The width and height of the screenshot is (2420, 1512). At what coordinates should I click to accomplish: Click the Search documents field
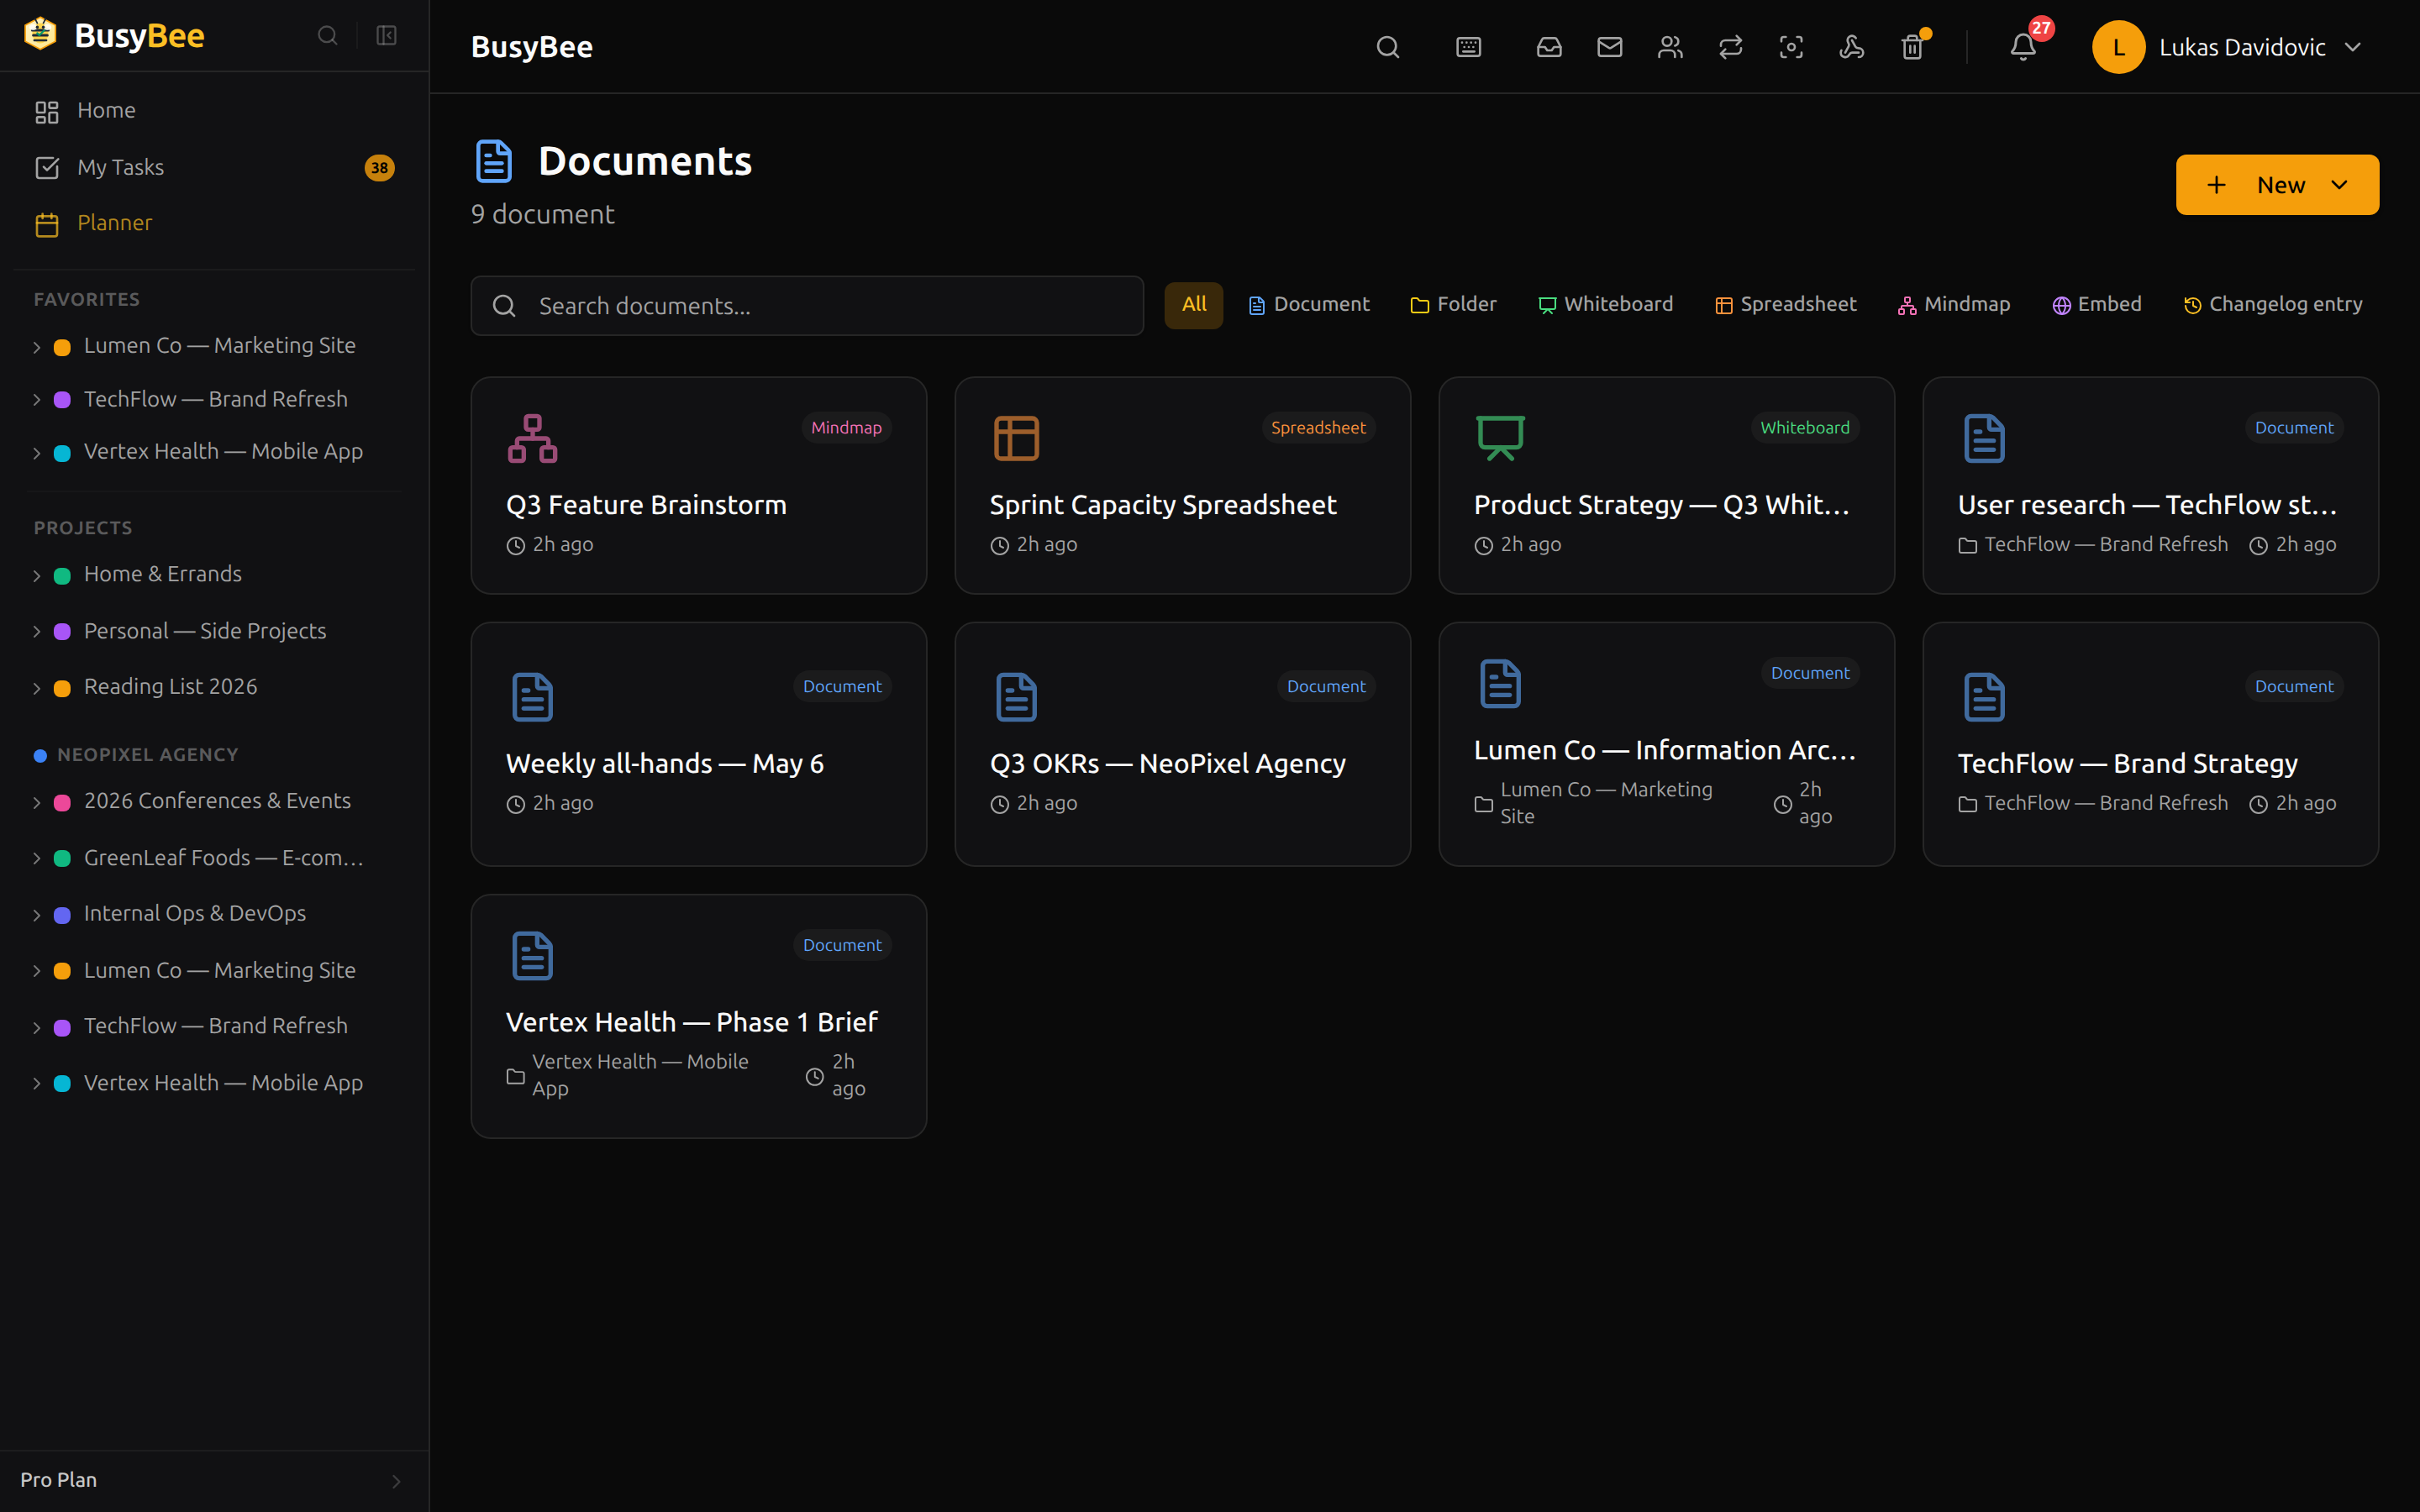(x=807, y=306)
